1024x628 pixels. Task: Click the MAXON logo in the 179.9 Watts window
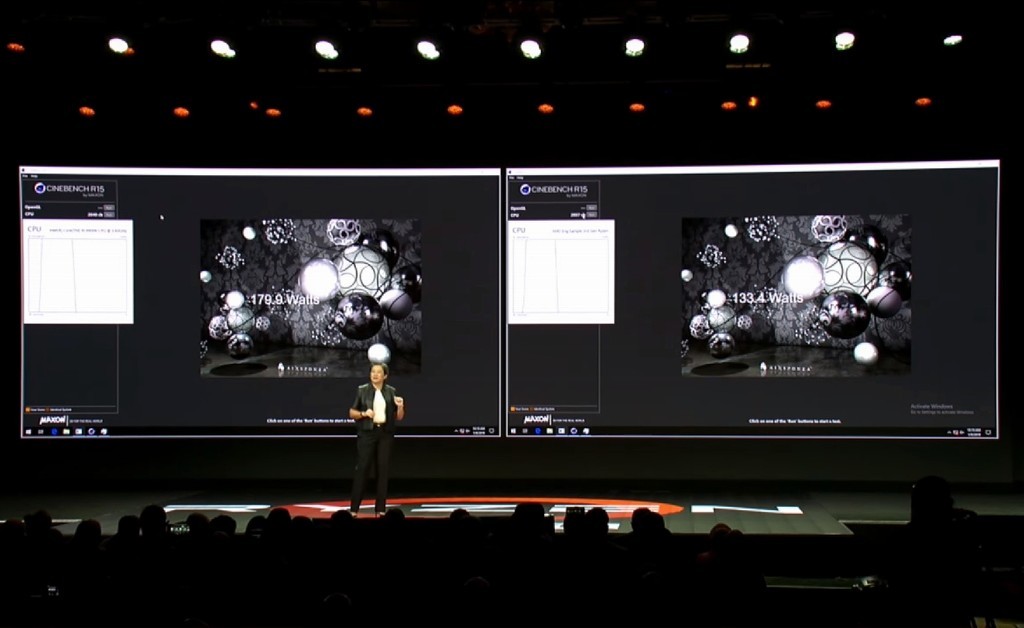[53, 420]
